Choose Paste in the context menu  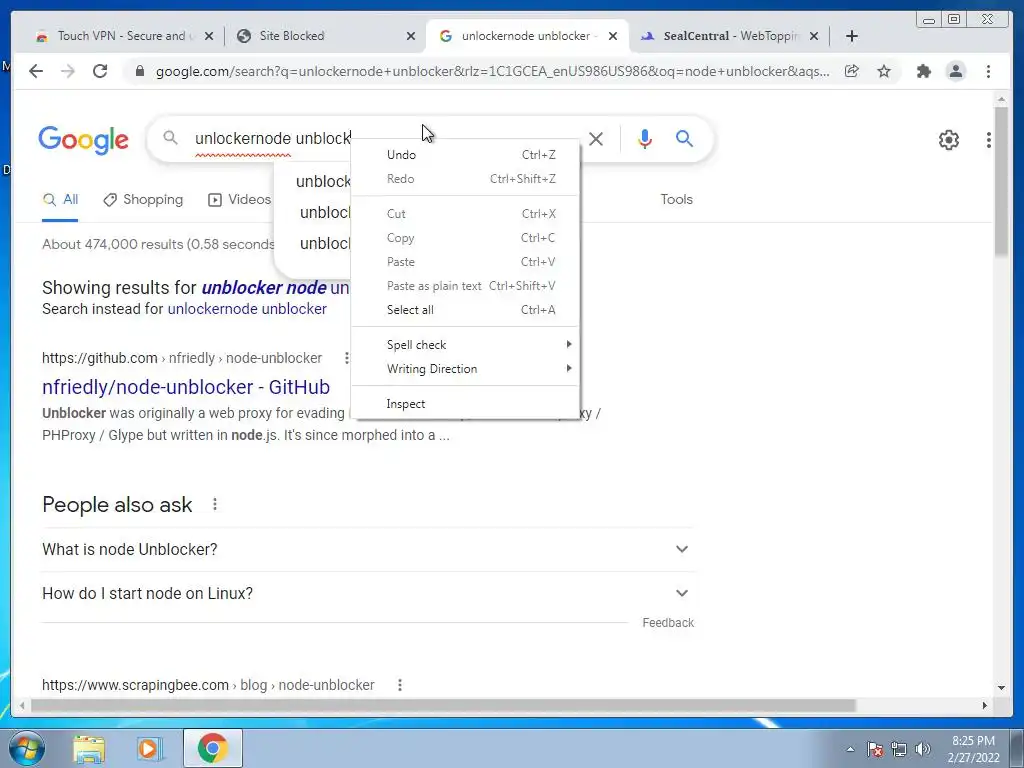[465, 262]
